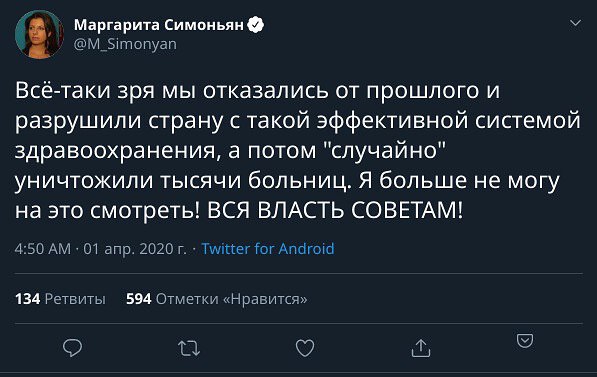Click the words уничтожили тысячи больниц

183,181
